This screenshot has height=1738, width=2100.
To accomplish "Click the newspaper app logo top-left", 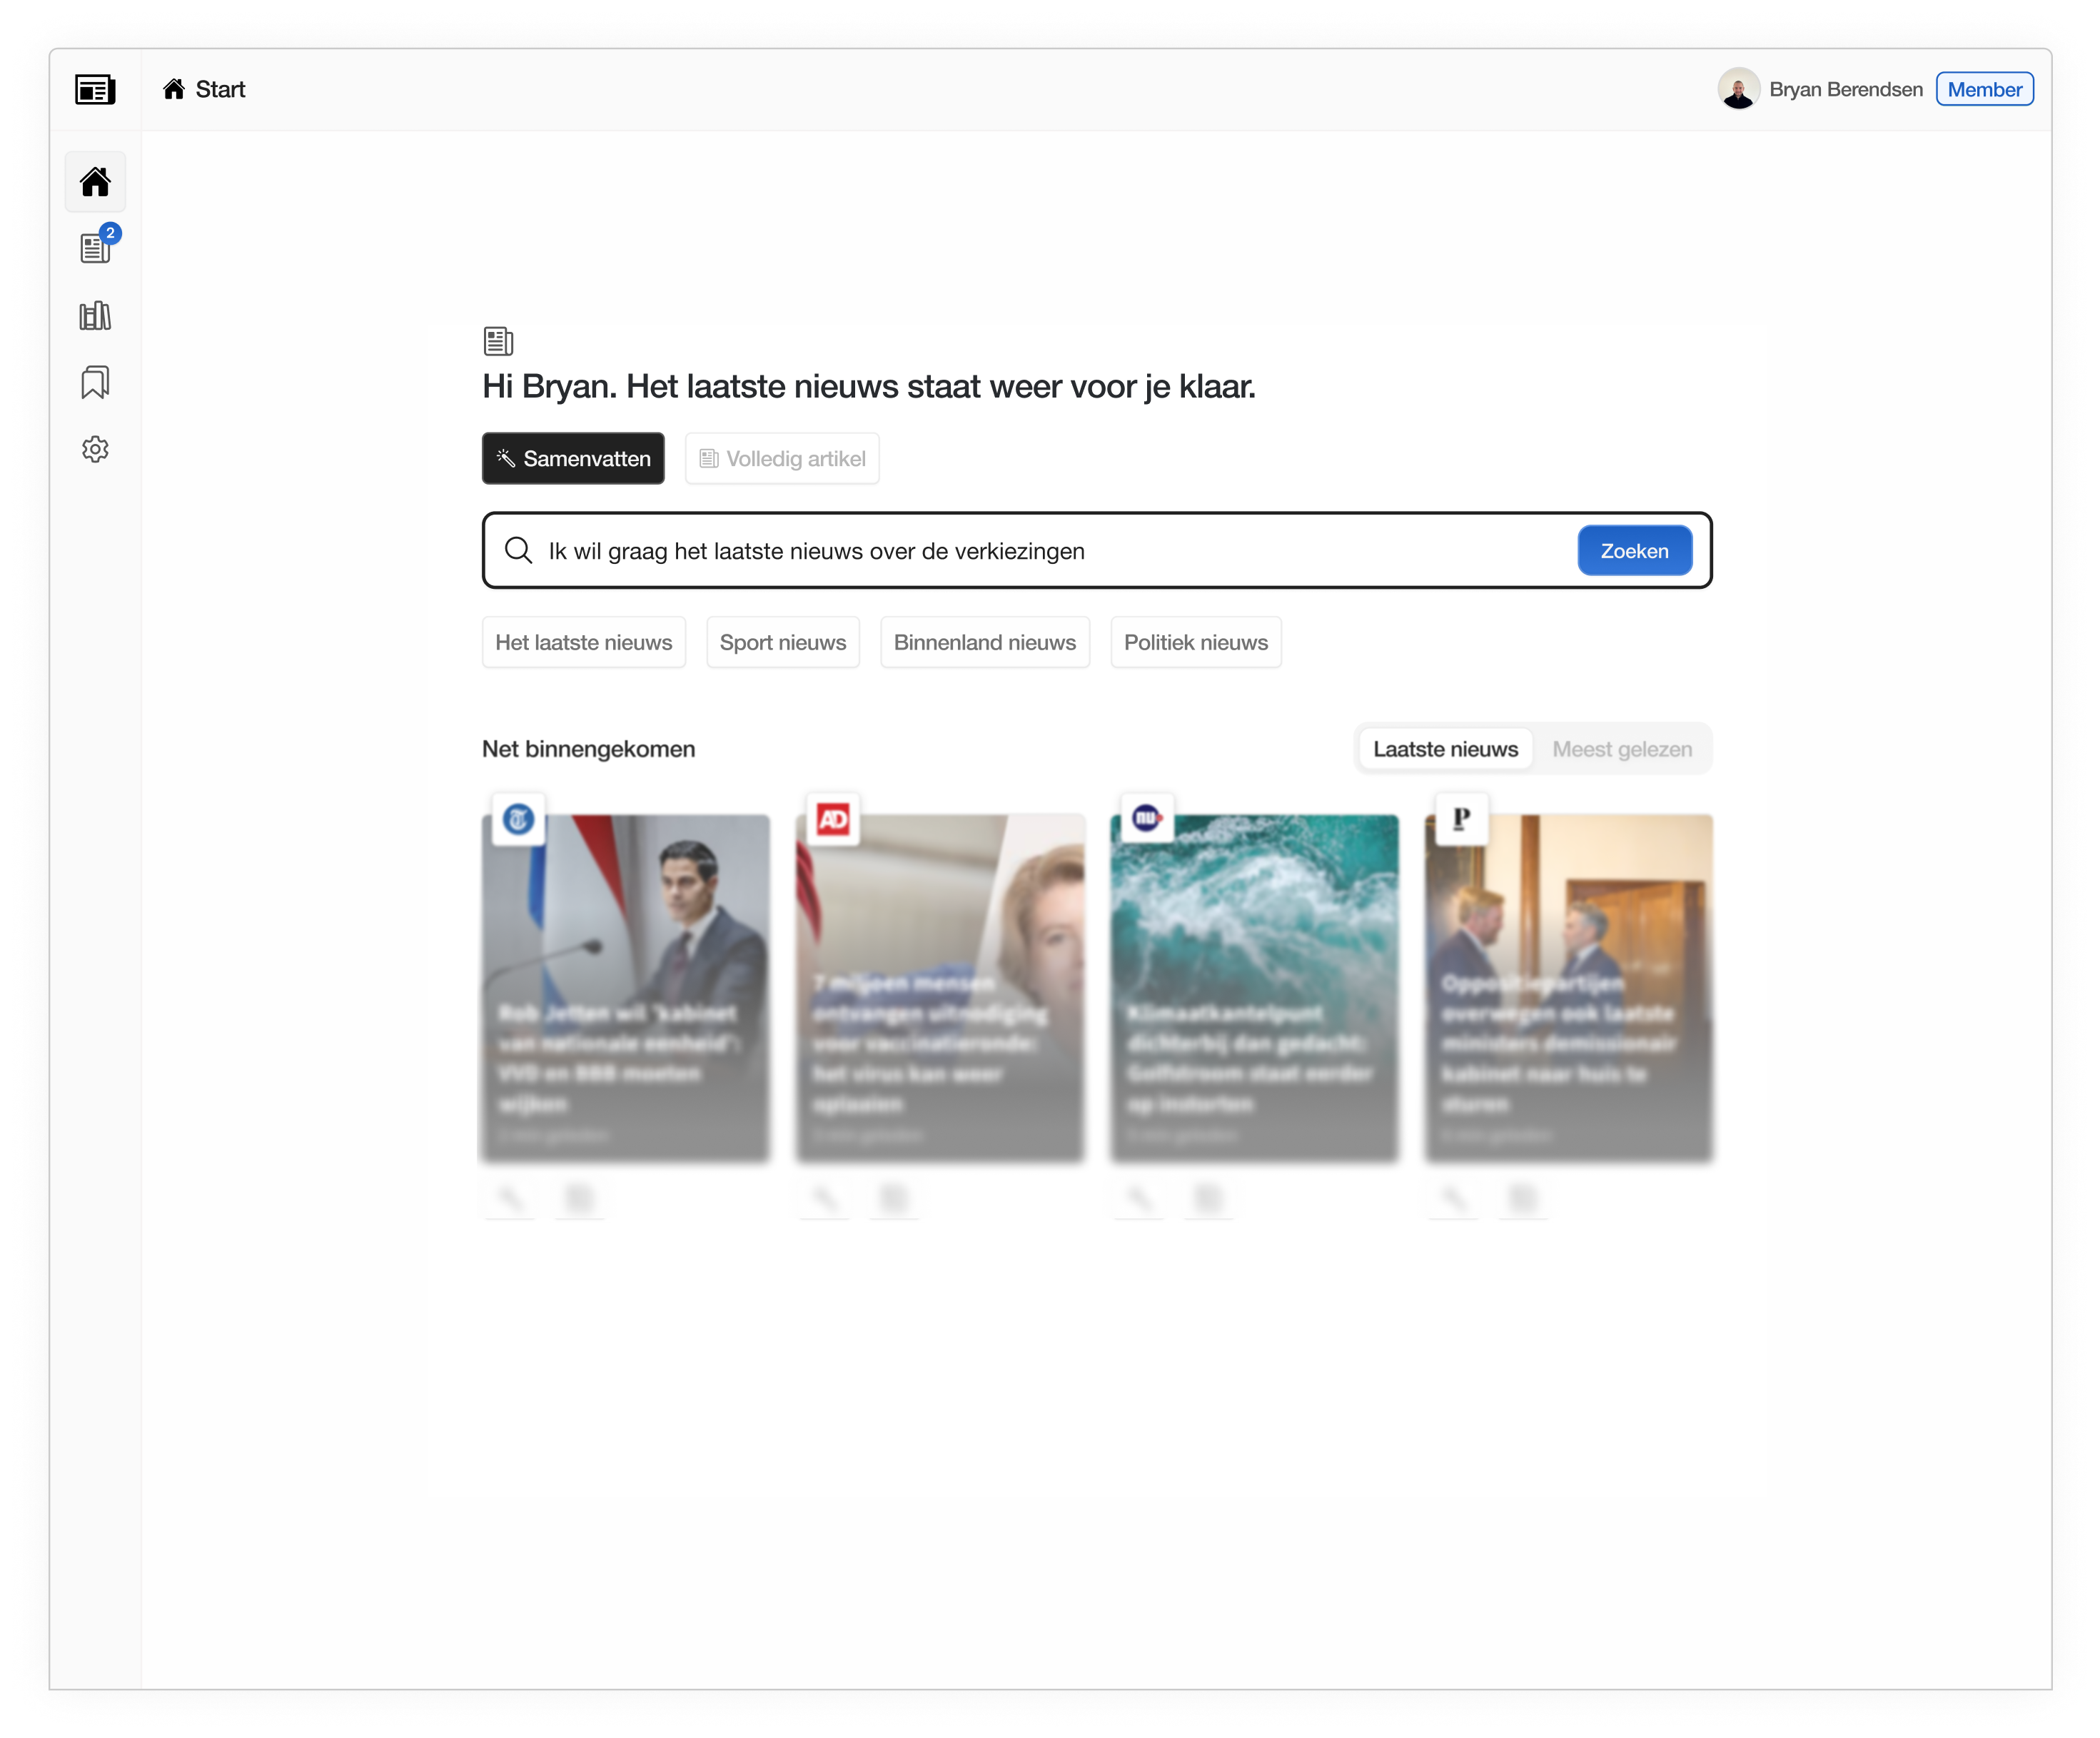I will click(95, 90).
